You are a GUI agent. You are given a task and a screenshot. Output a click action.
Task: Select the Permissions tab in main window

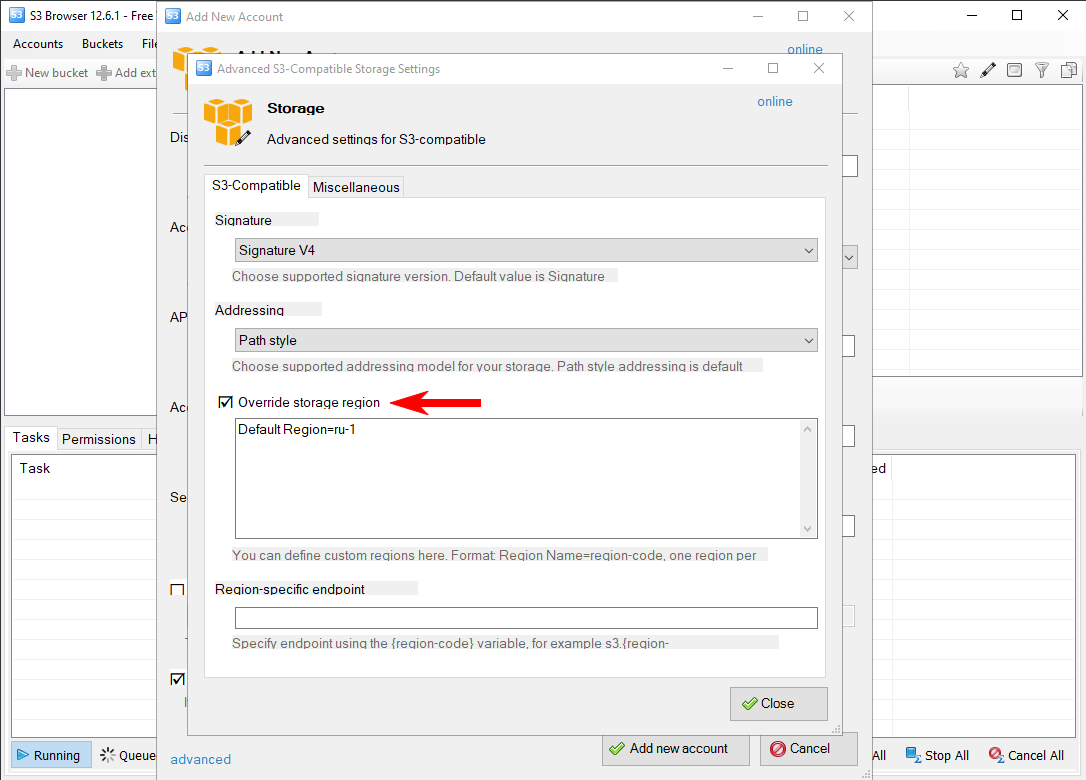(x=99, y=439)
